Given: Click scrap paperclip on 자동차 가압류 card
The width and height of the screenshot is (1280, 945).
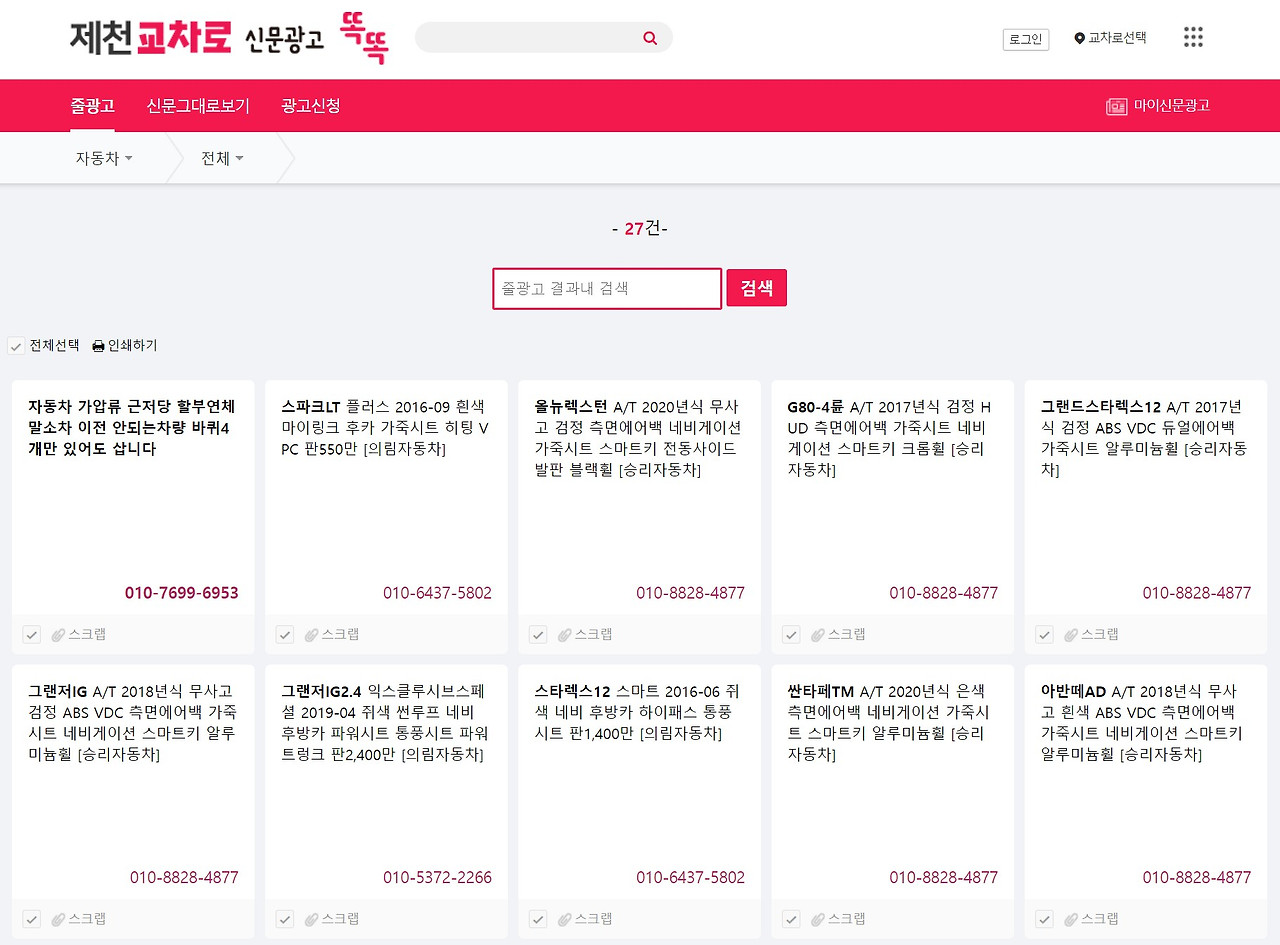Looking at the screenshot, I should click(58, 634).
